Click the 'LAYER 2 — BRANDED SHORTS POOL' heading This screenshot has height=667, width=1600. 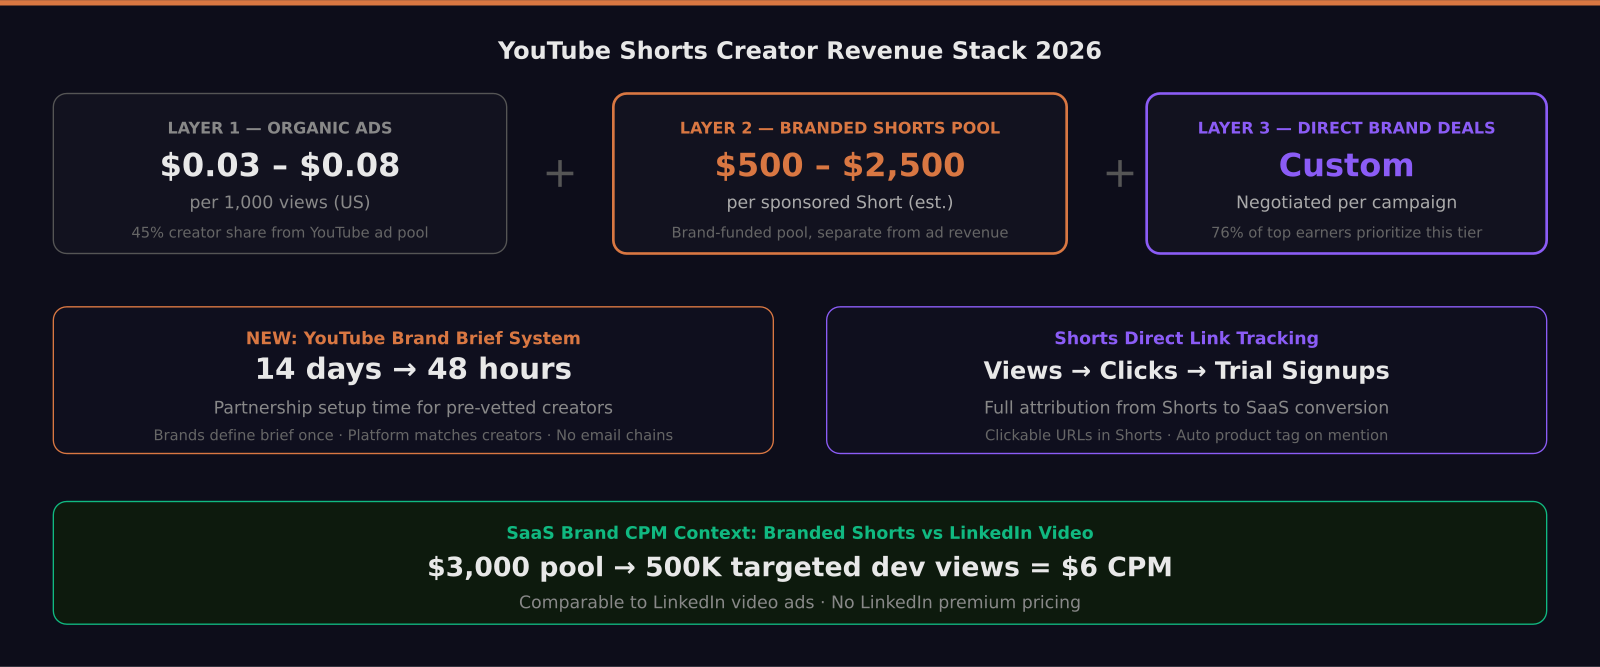[x=840, y=128]
